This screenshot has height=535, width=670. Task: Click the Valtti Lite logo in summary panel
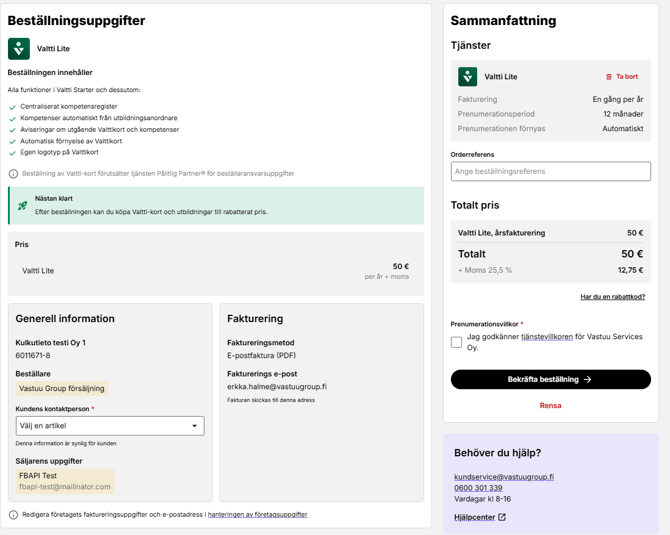(467, 76)
